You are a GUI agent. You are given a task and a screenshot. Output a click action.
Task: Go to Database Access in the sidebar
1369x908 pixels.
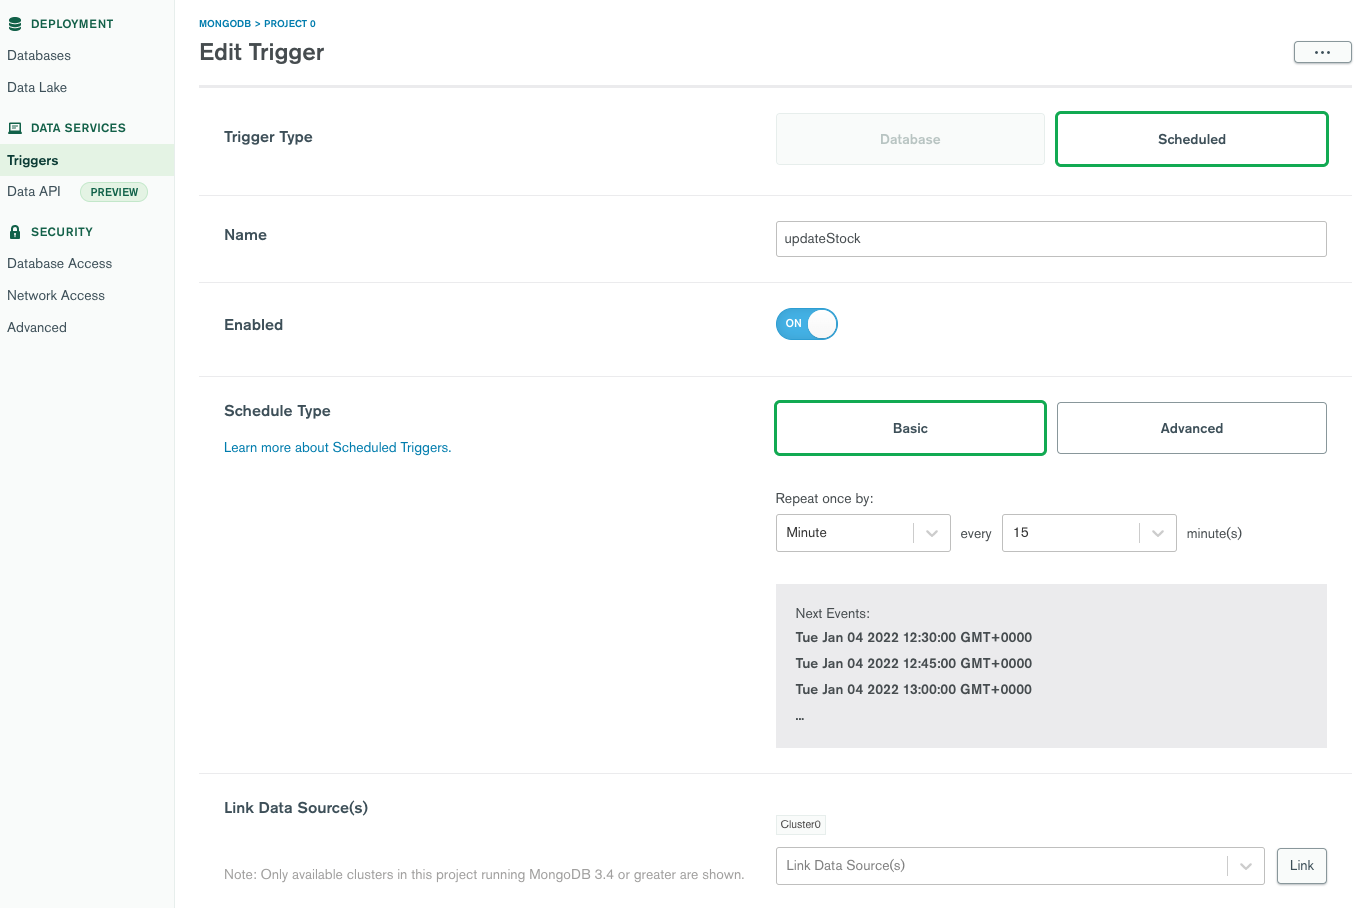click(59, 264)
